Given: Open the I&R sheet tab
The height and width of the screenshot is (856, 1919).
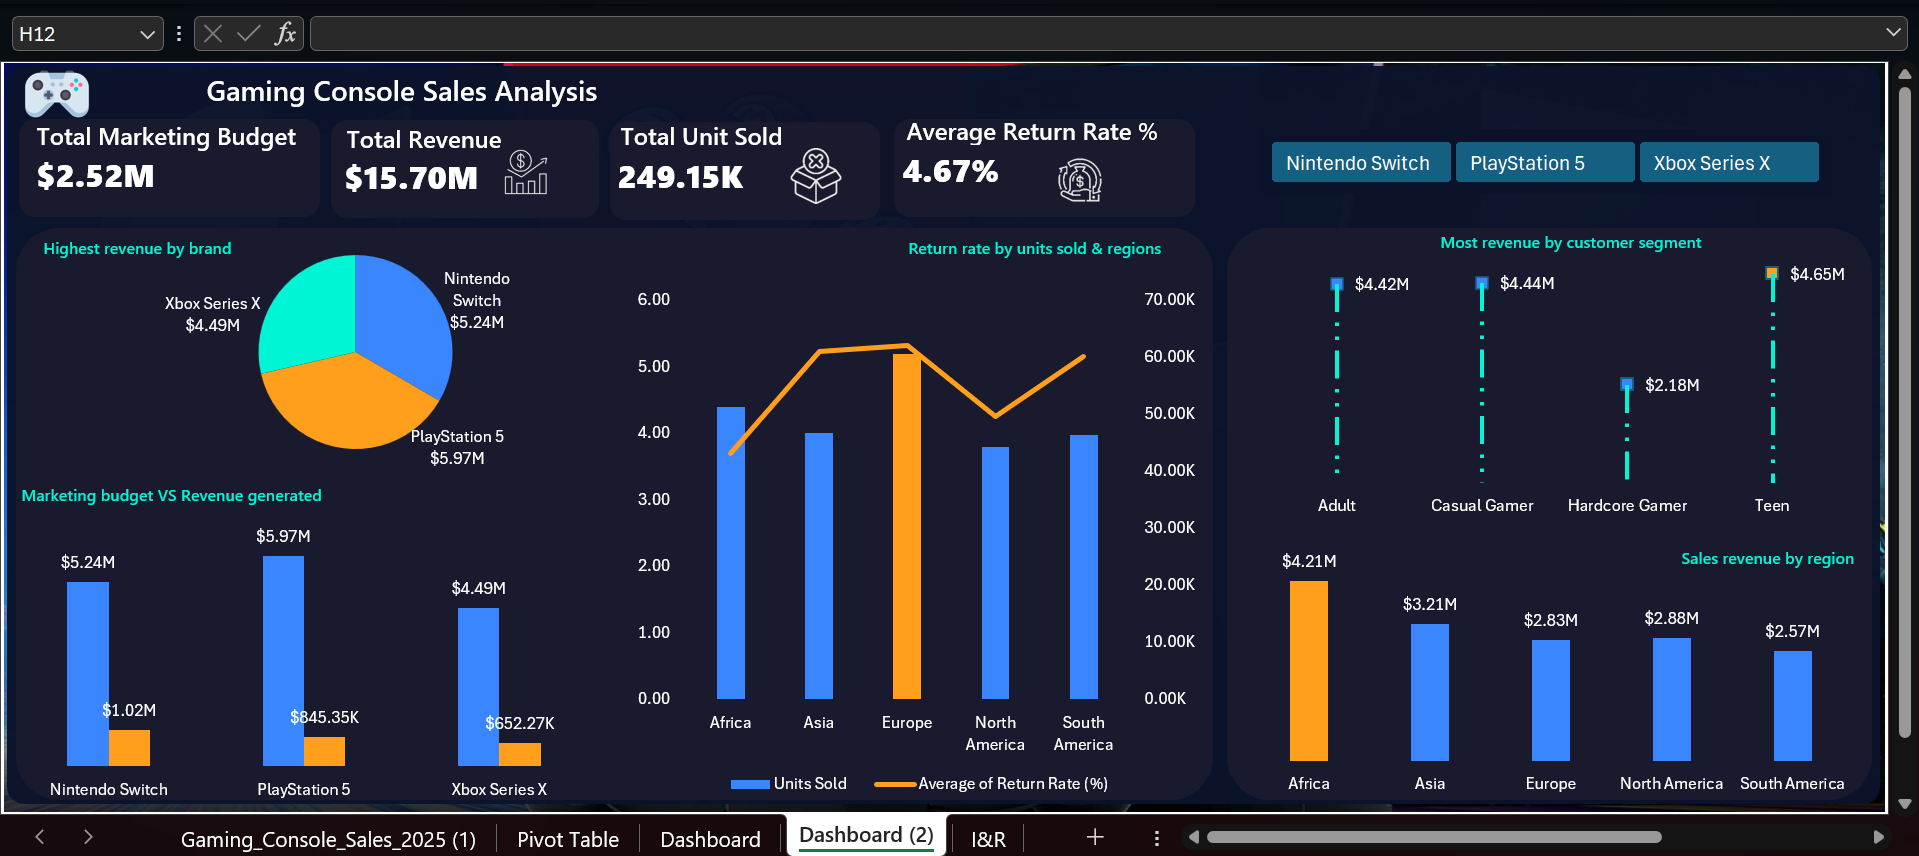Looking at the screenshot, I should click(x=988, y=839).
